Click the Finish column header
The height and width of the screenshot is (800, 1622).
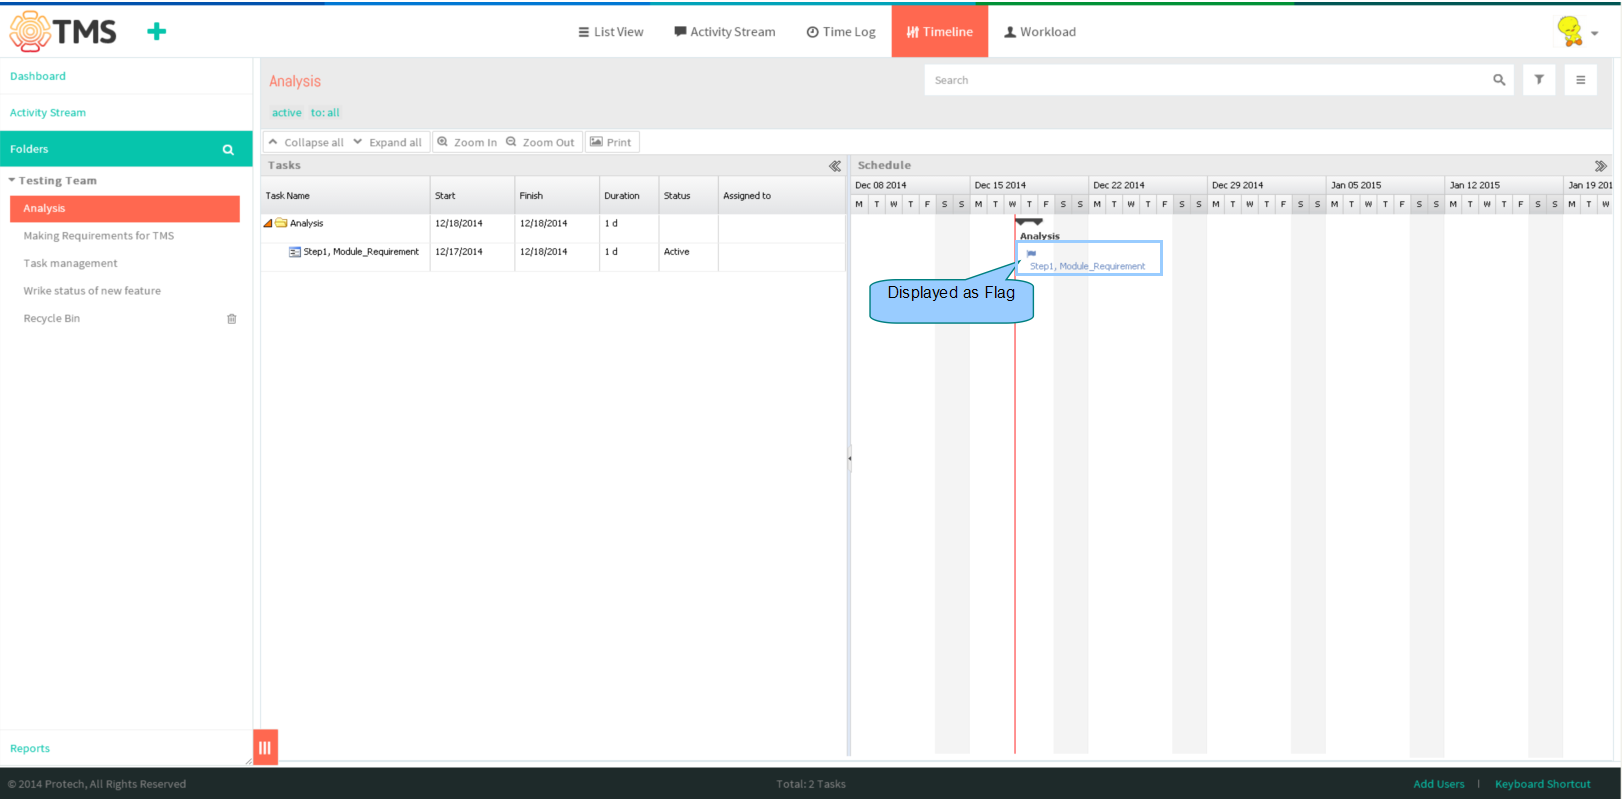coord(557,196)
